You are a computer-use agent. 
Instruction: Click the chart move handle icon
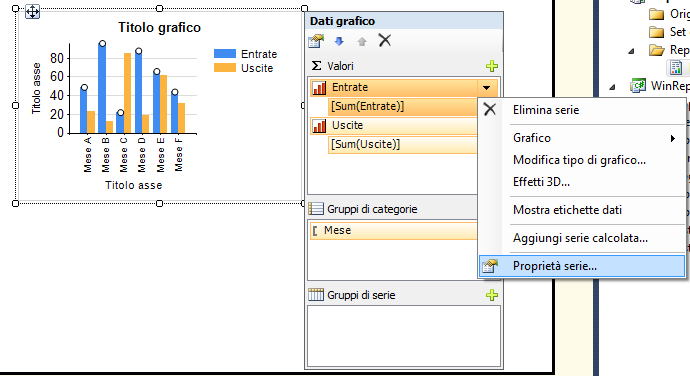[32, 11]
